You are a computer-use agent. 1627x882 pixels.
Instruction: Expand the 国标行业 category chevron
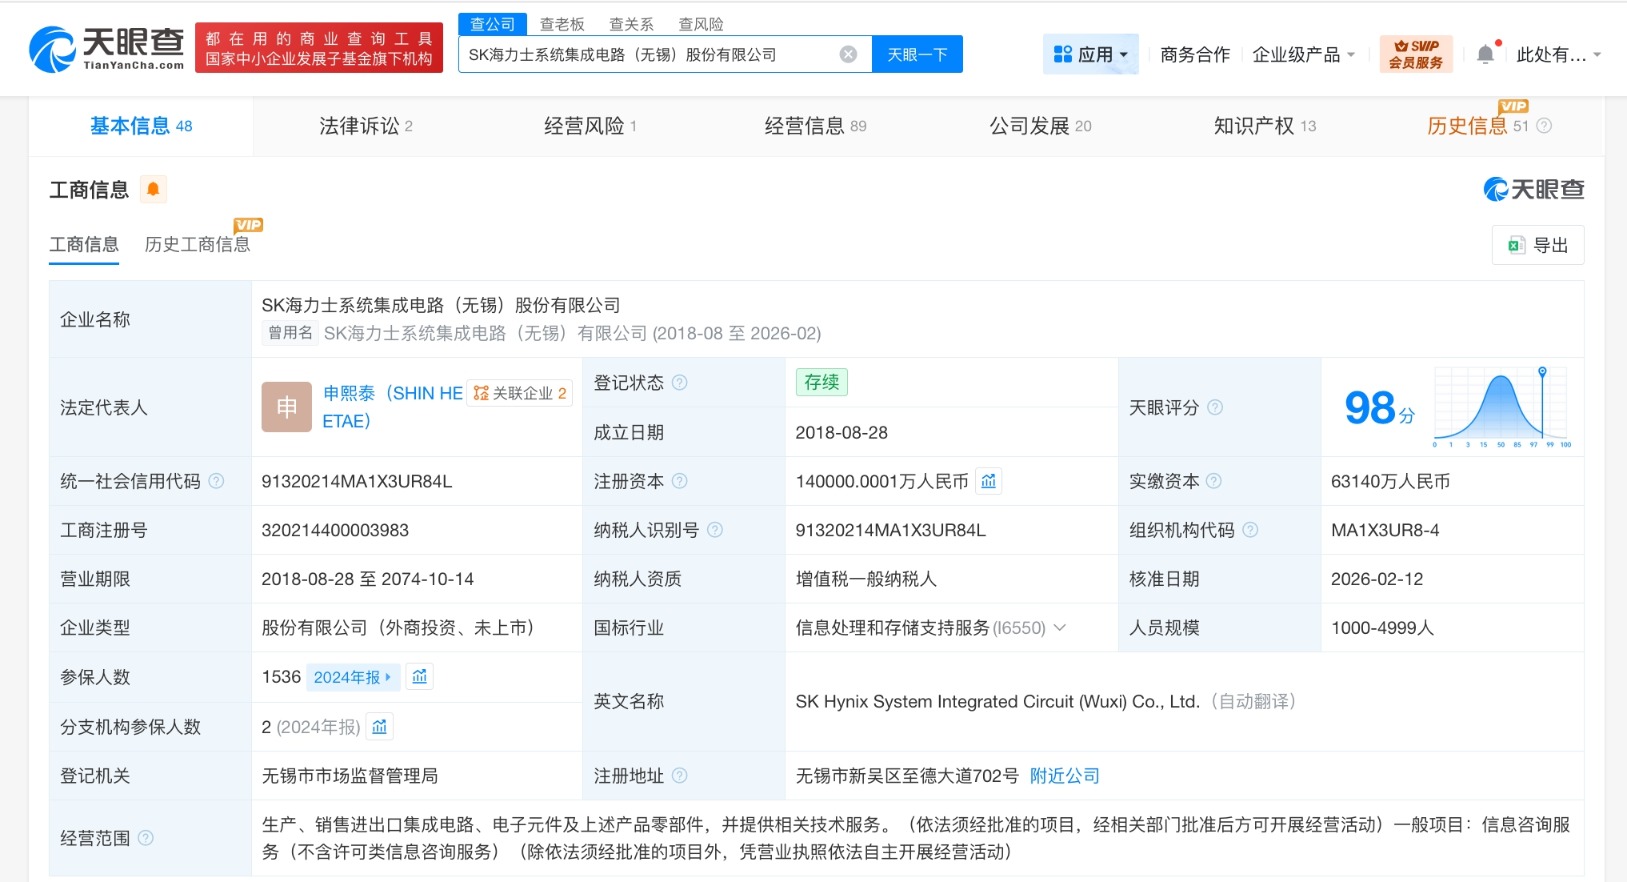click(1060, 628)
